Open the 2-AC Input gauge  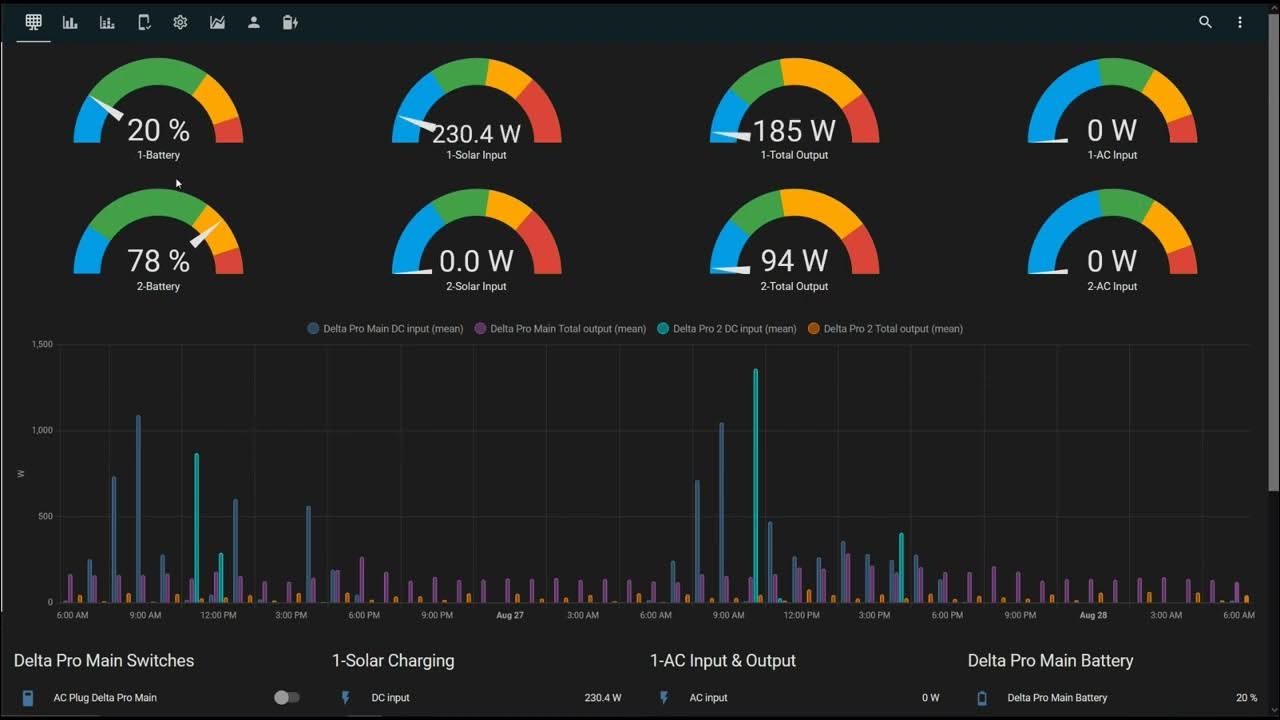click(1112, 240)
